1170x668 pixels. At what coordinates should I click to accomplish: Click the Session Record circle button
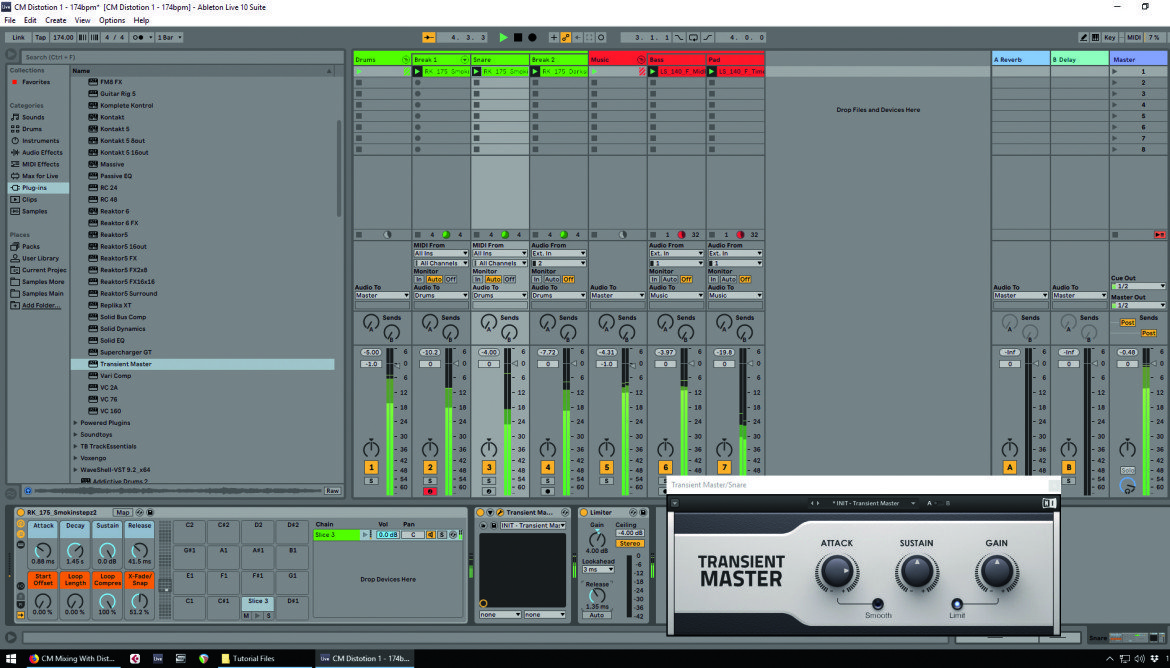pos(601,37)
